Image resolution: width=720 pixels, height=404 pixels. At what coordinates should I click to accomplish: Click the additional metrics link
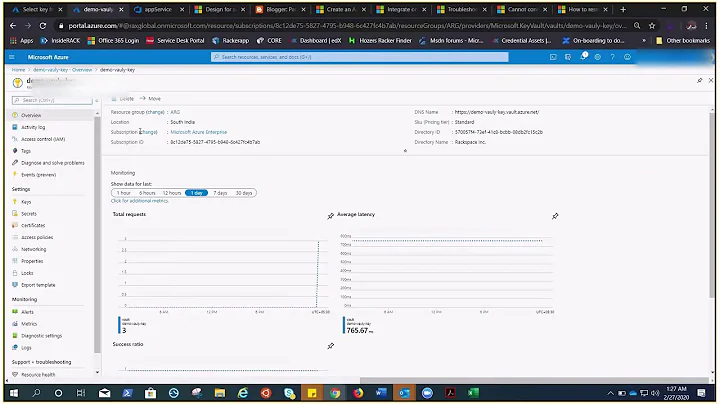click(140, 201)
